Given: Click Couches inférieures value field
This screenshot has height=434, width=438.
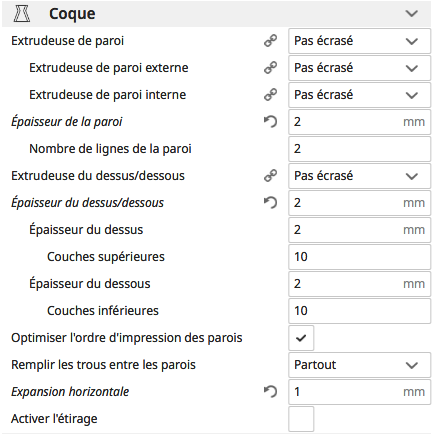Looking at the screenshot, I should coord(359,311).
